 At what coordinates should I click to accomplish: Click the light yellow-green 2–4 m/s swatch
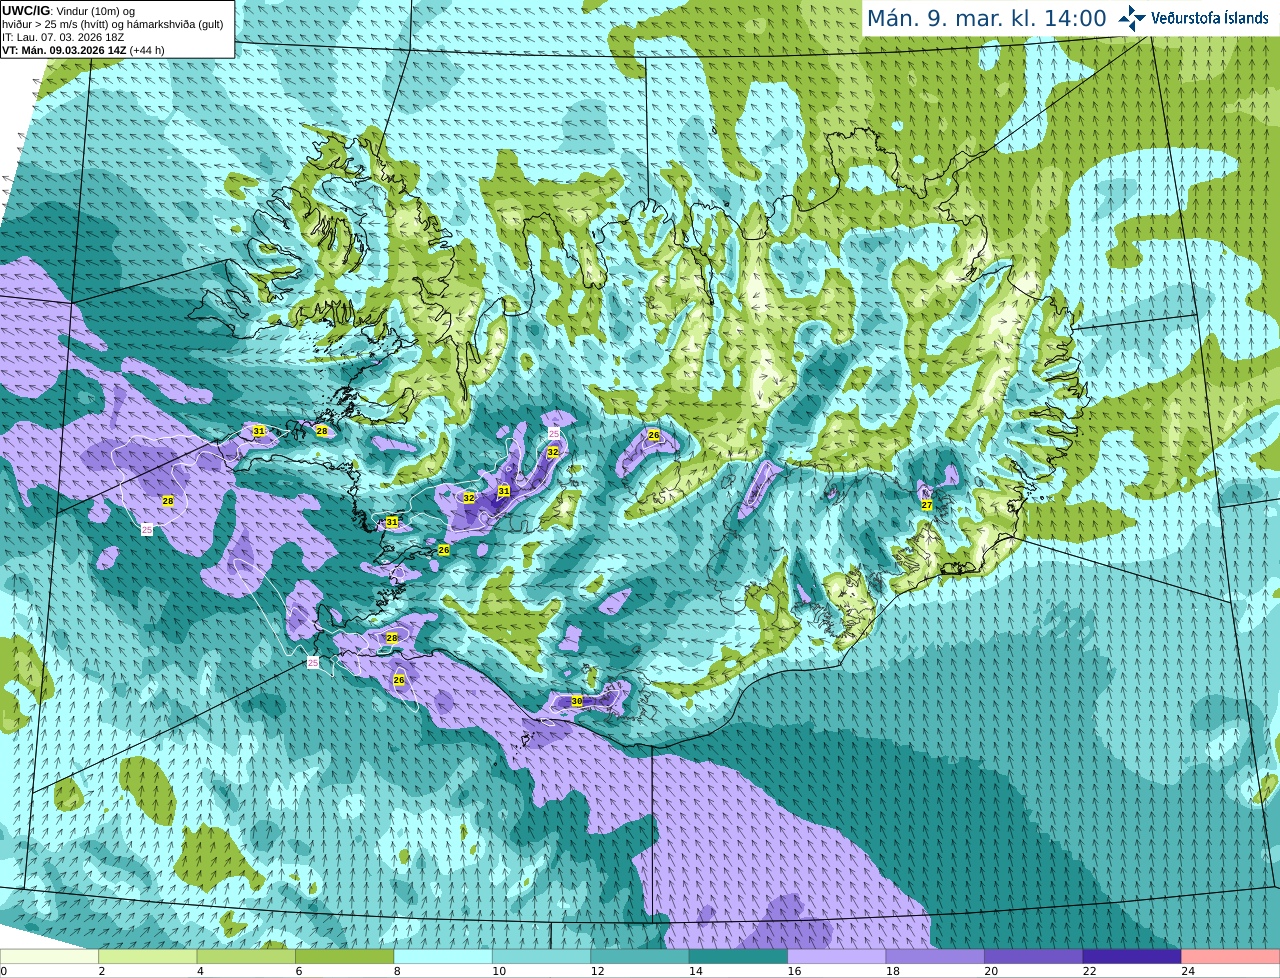tap(148, 957)
